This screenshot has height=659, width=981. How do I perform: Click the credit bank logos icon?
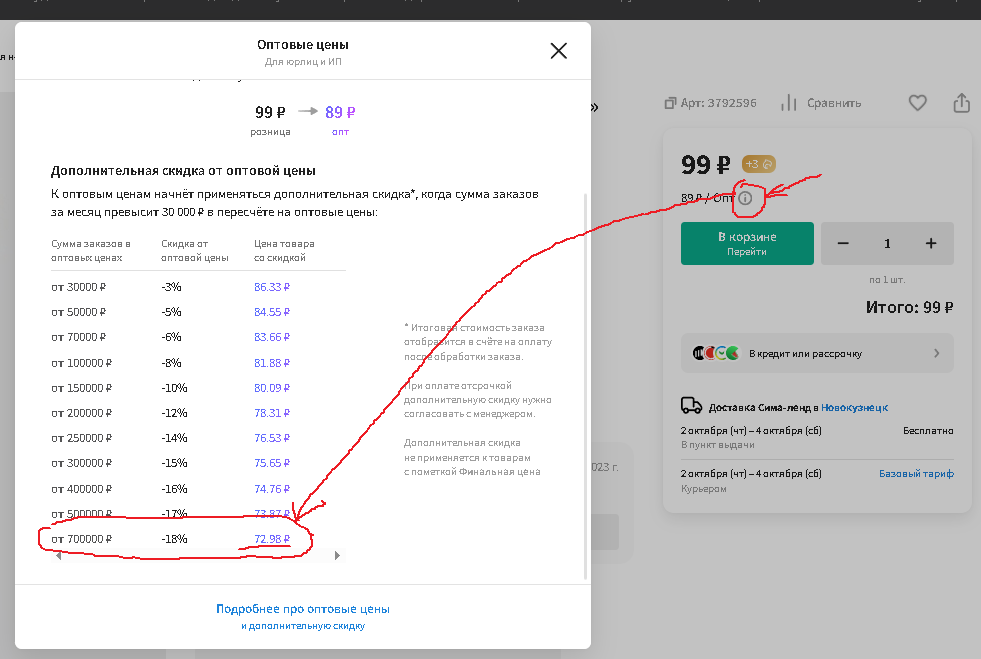[x=716, y=353]
